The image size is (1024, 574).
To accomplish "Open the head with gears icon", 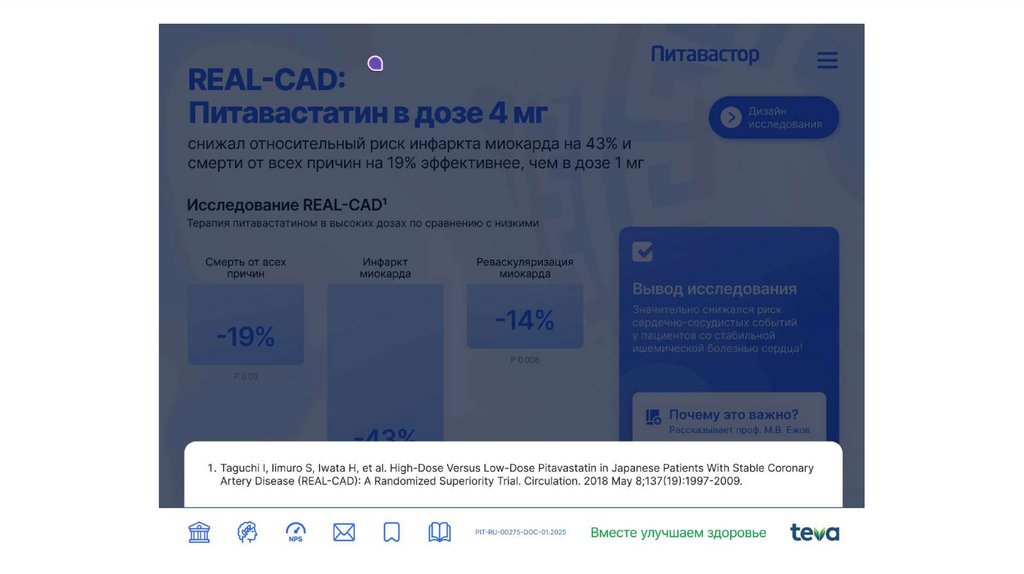I will pos(247,532).
